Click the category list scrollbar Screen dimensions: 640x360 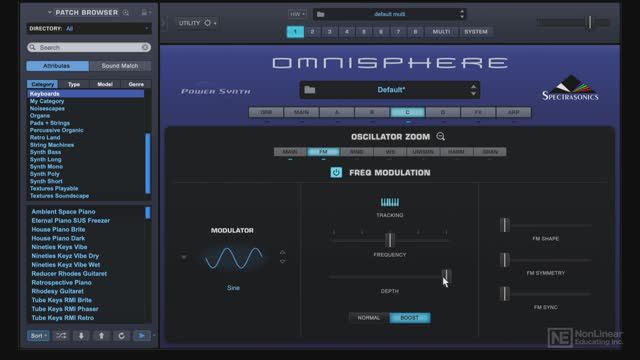148,163
